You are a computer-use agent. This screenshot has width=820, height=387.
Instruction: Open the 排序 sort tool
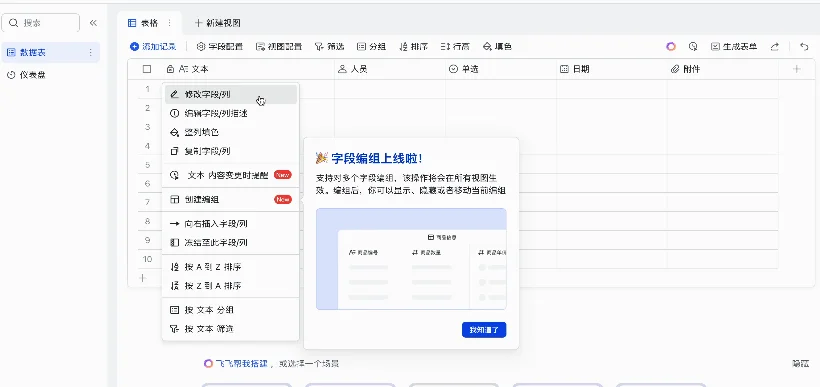(413, 47)
